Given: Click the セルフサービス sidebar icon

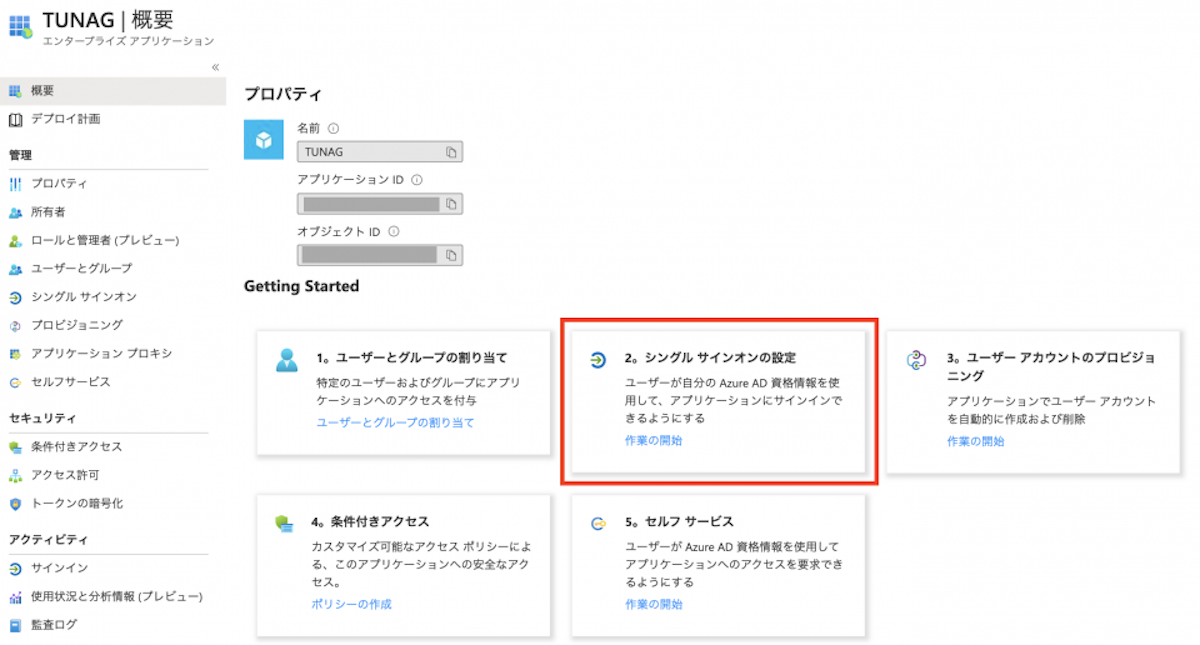Looking at the screenshot, I should coord(15,382).
